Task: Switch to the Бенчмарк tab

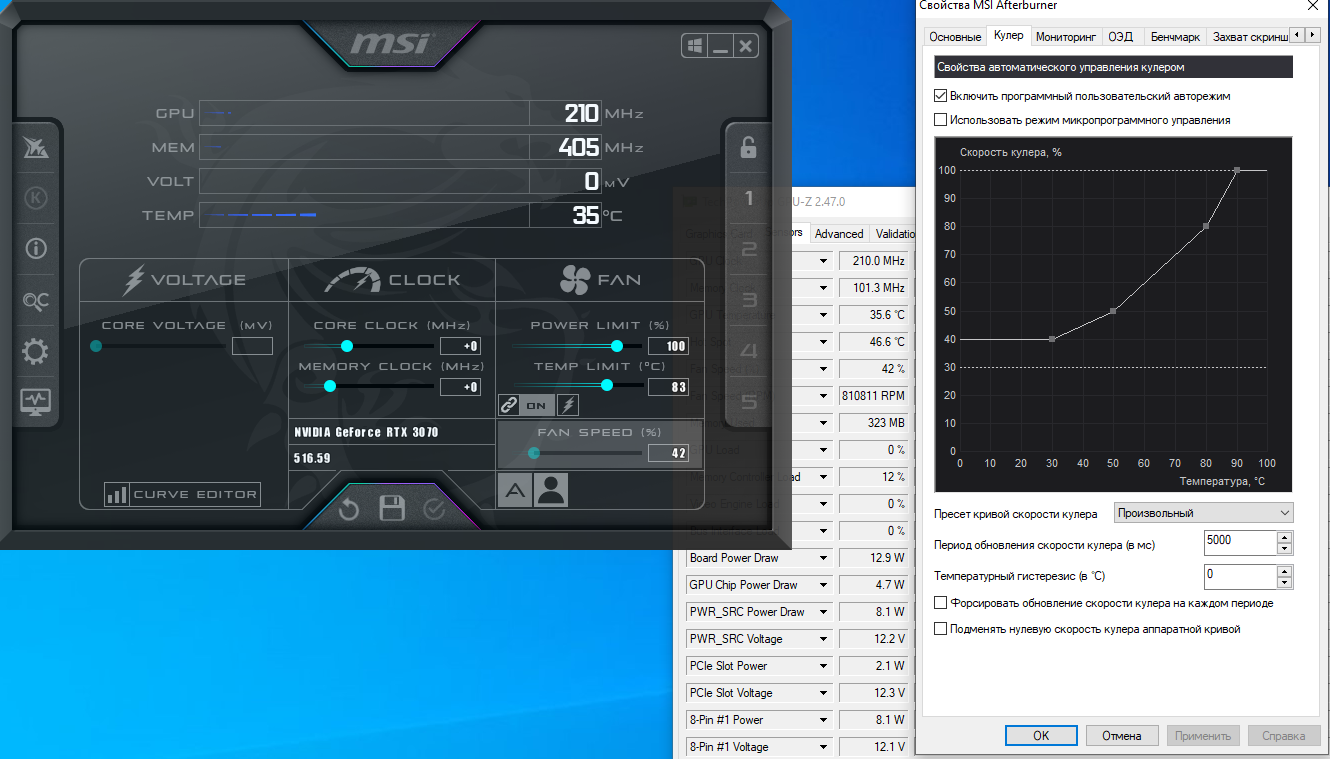Action: (1175, 37)
